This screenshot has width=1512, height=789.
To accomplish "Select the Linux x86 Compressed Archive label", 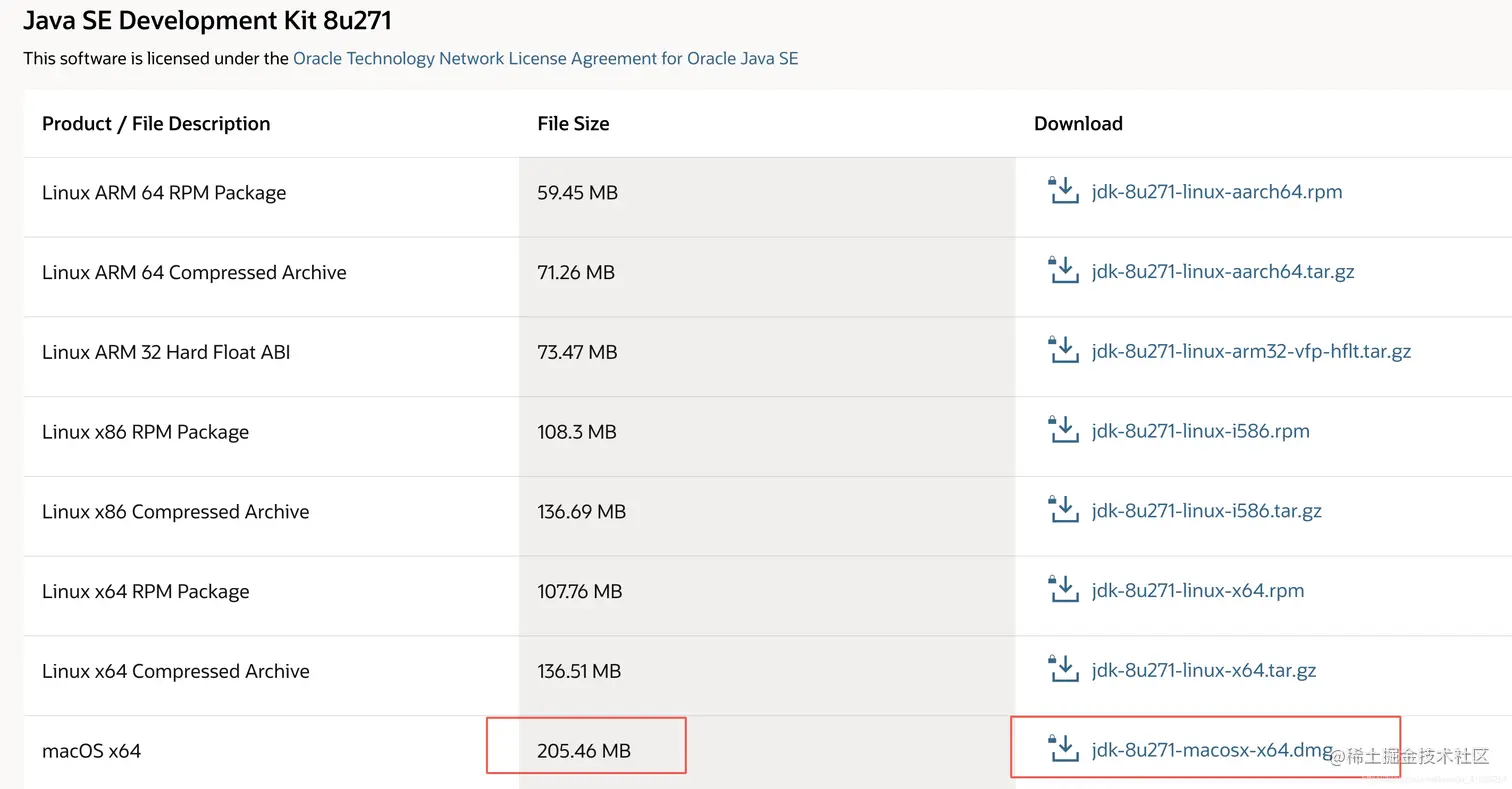I will pos(176,512).
